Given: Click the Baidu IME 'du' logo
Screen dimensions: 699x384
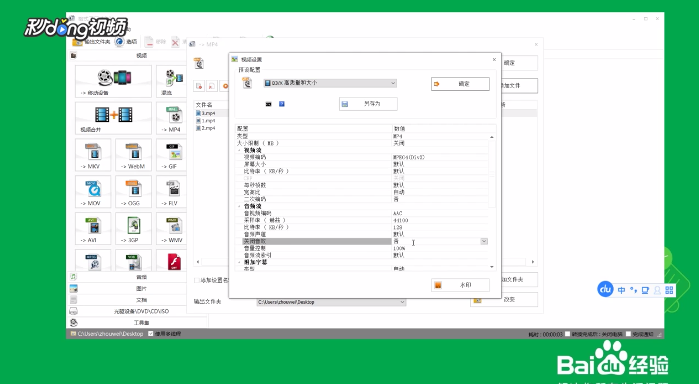Looking at the screenshot, I should 605,289.
